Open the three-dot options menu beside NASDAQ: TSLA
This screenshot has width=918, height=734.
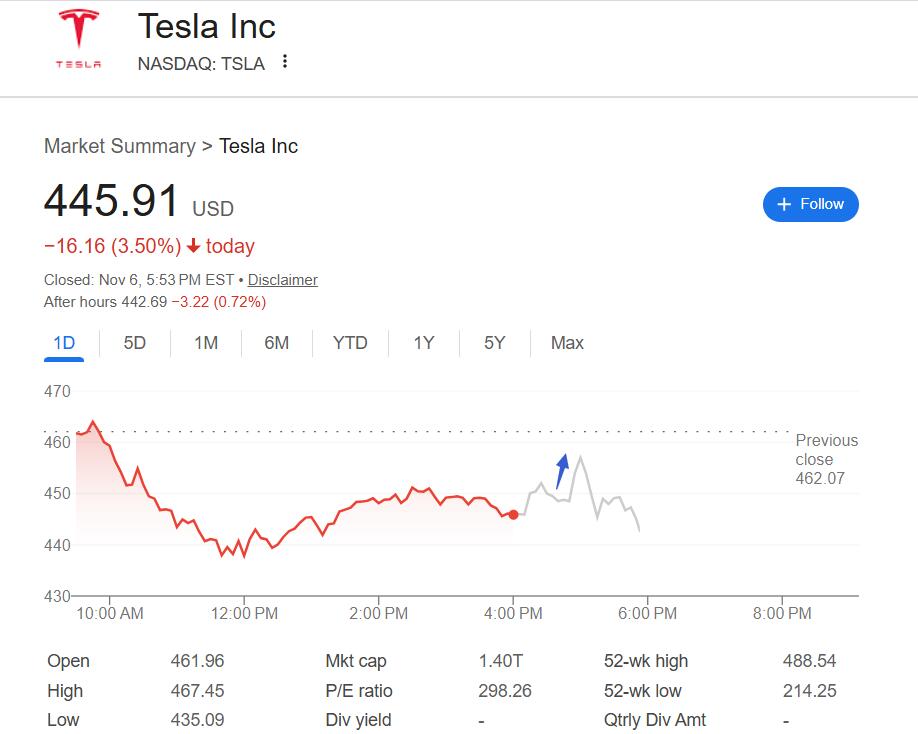tap(285, 62)
